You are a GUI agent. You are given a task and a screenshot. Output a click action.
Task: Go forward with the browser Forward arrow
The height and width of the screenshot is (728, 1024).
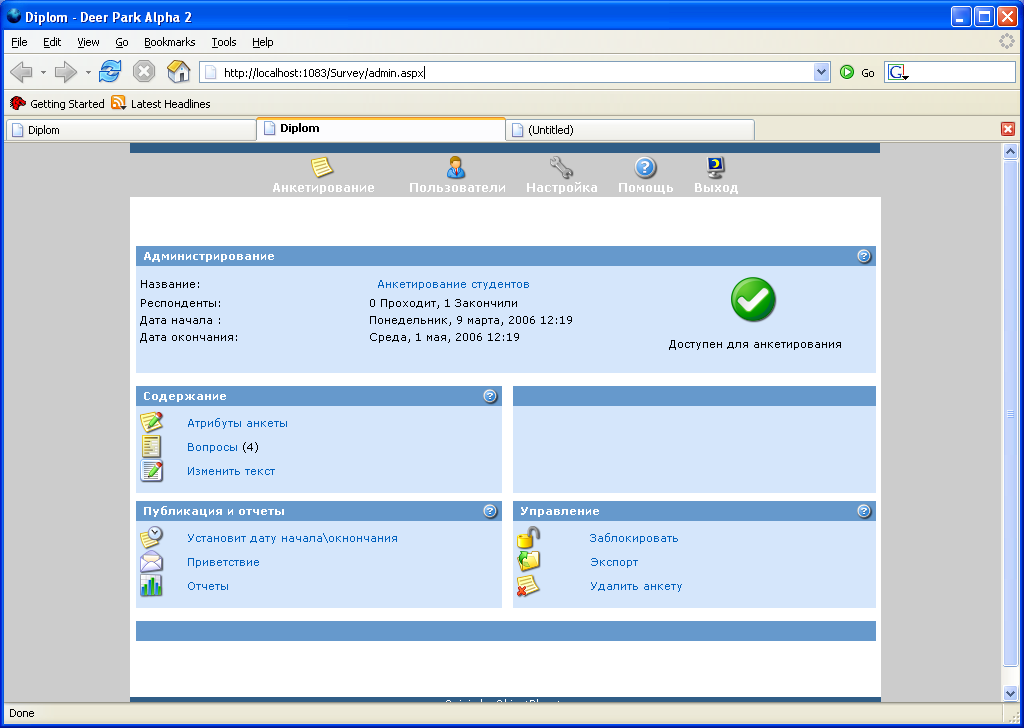click(x=65, y=72)
